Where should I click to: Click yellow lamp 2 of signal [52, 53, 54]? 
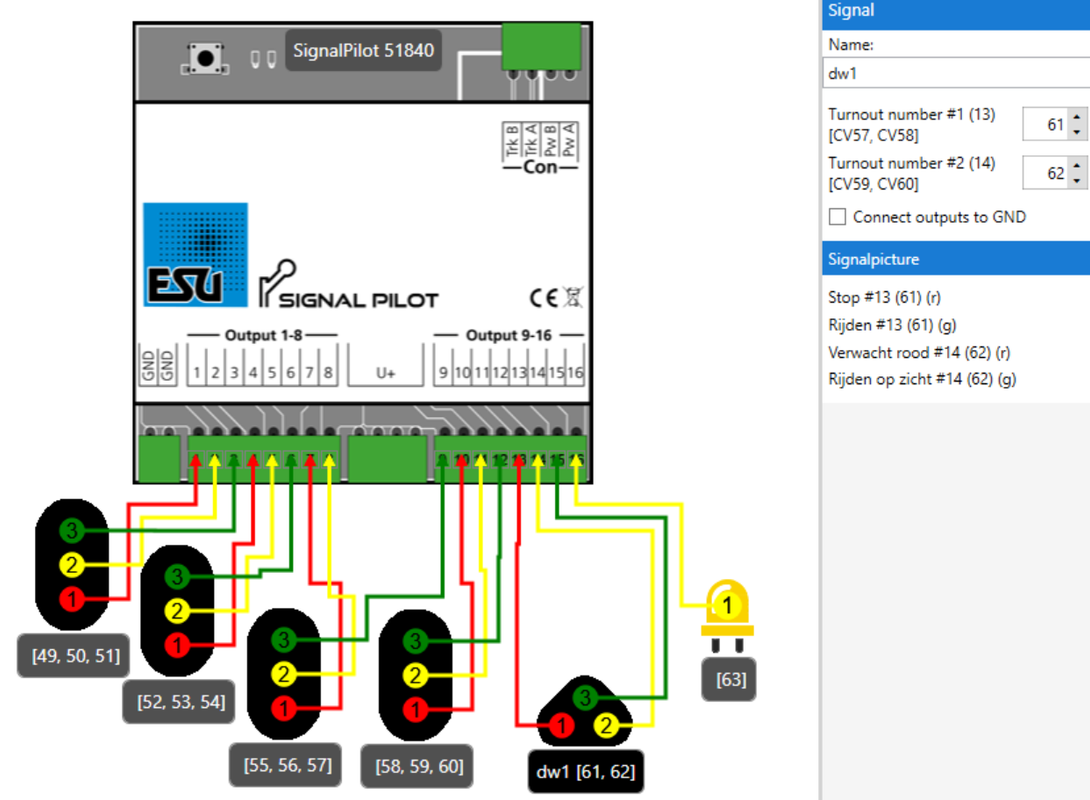click(x=177, y=611)
